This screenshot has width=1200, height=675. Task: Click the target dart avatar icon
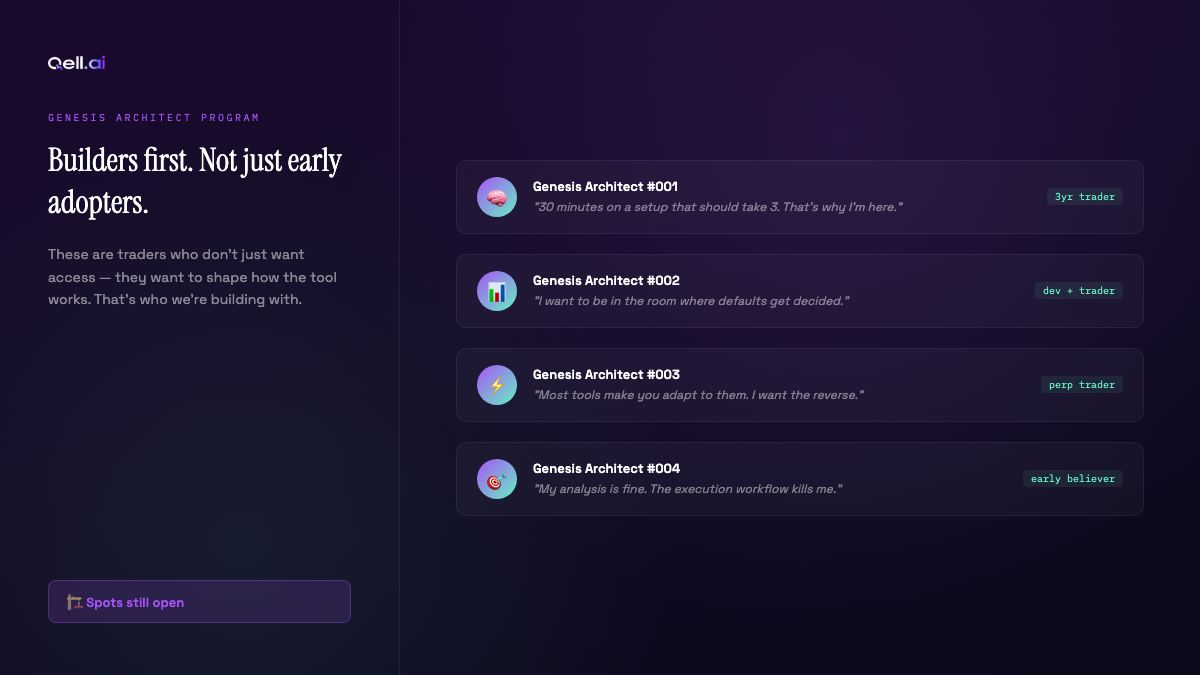[497, 479]
